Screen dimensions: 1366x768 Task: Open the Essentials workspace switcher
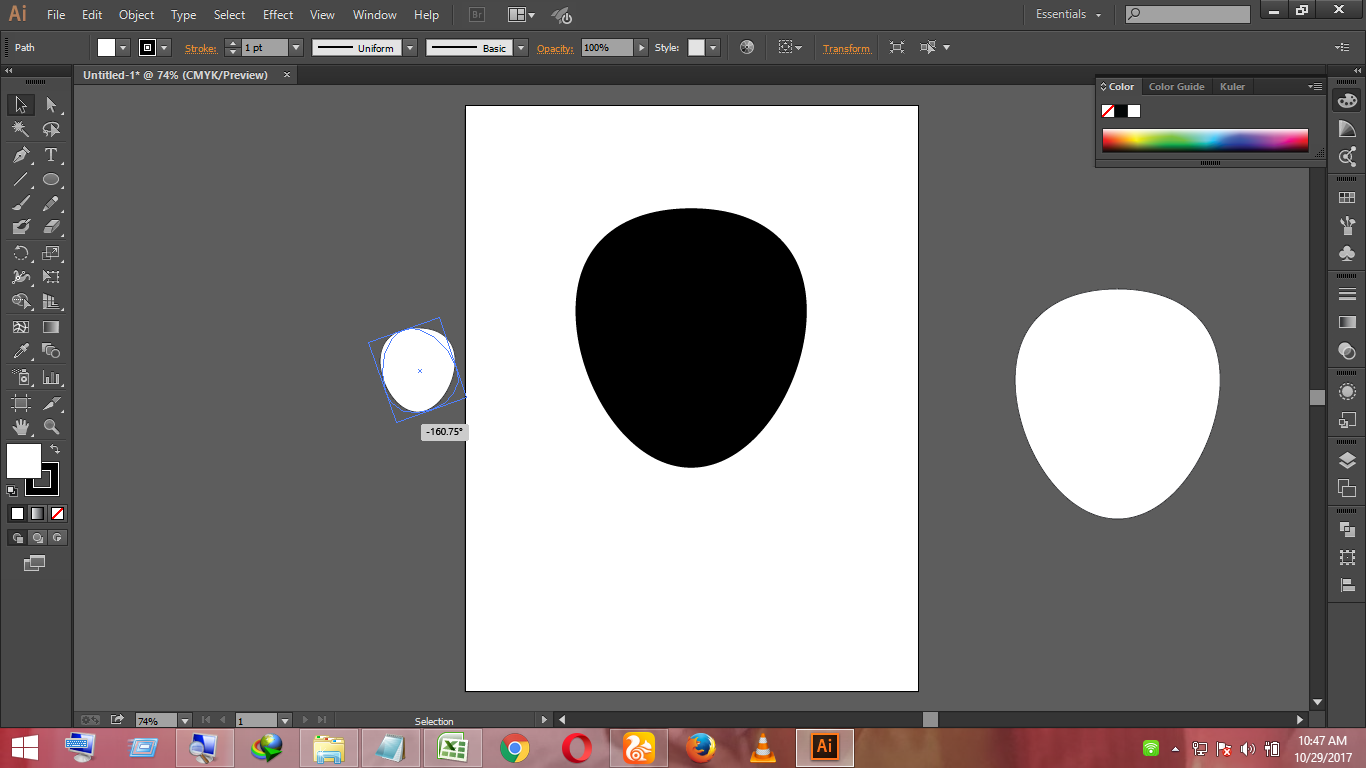click(x=1069, y=14)
